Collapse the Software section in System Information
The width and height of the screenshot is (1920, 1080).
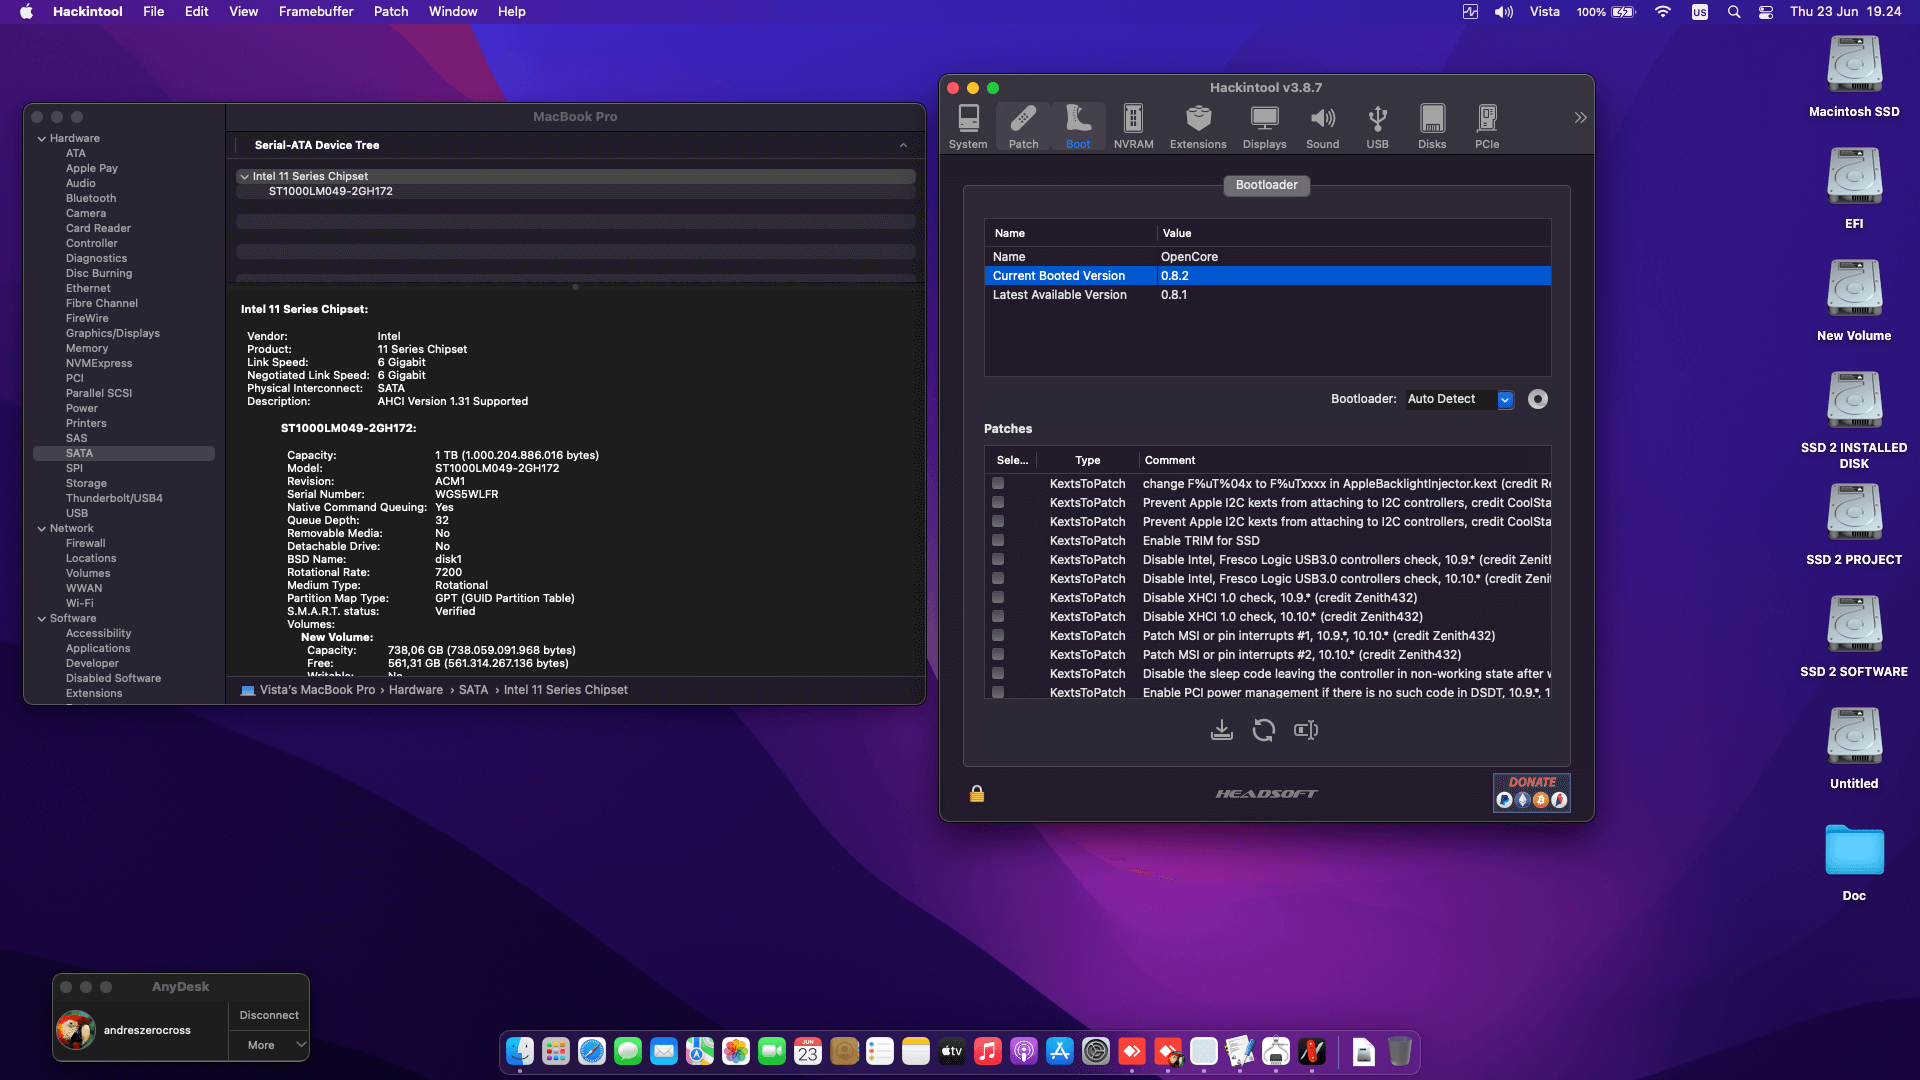[x=42, y=619]
